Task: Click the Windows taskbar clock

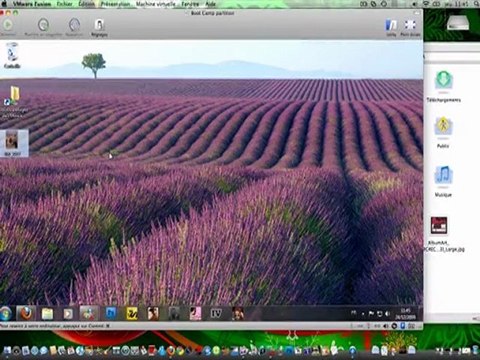Action: coord(405,314)
